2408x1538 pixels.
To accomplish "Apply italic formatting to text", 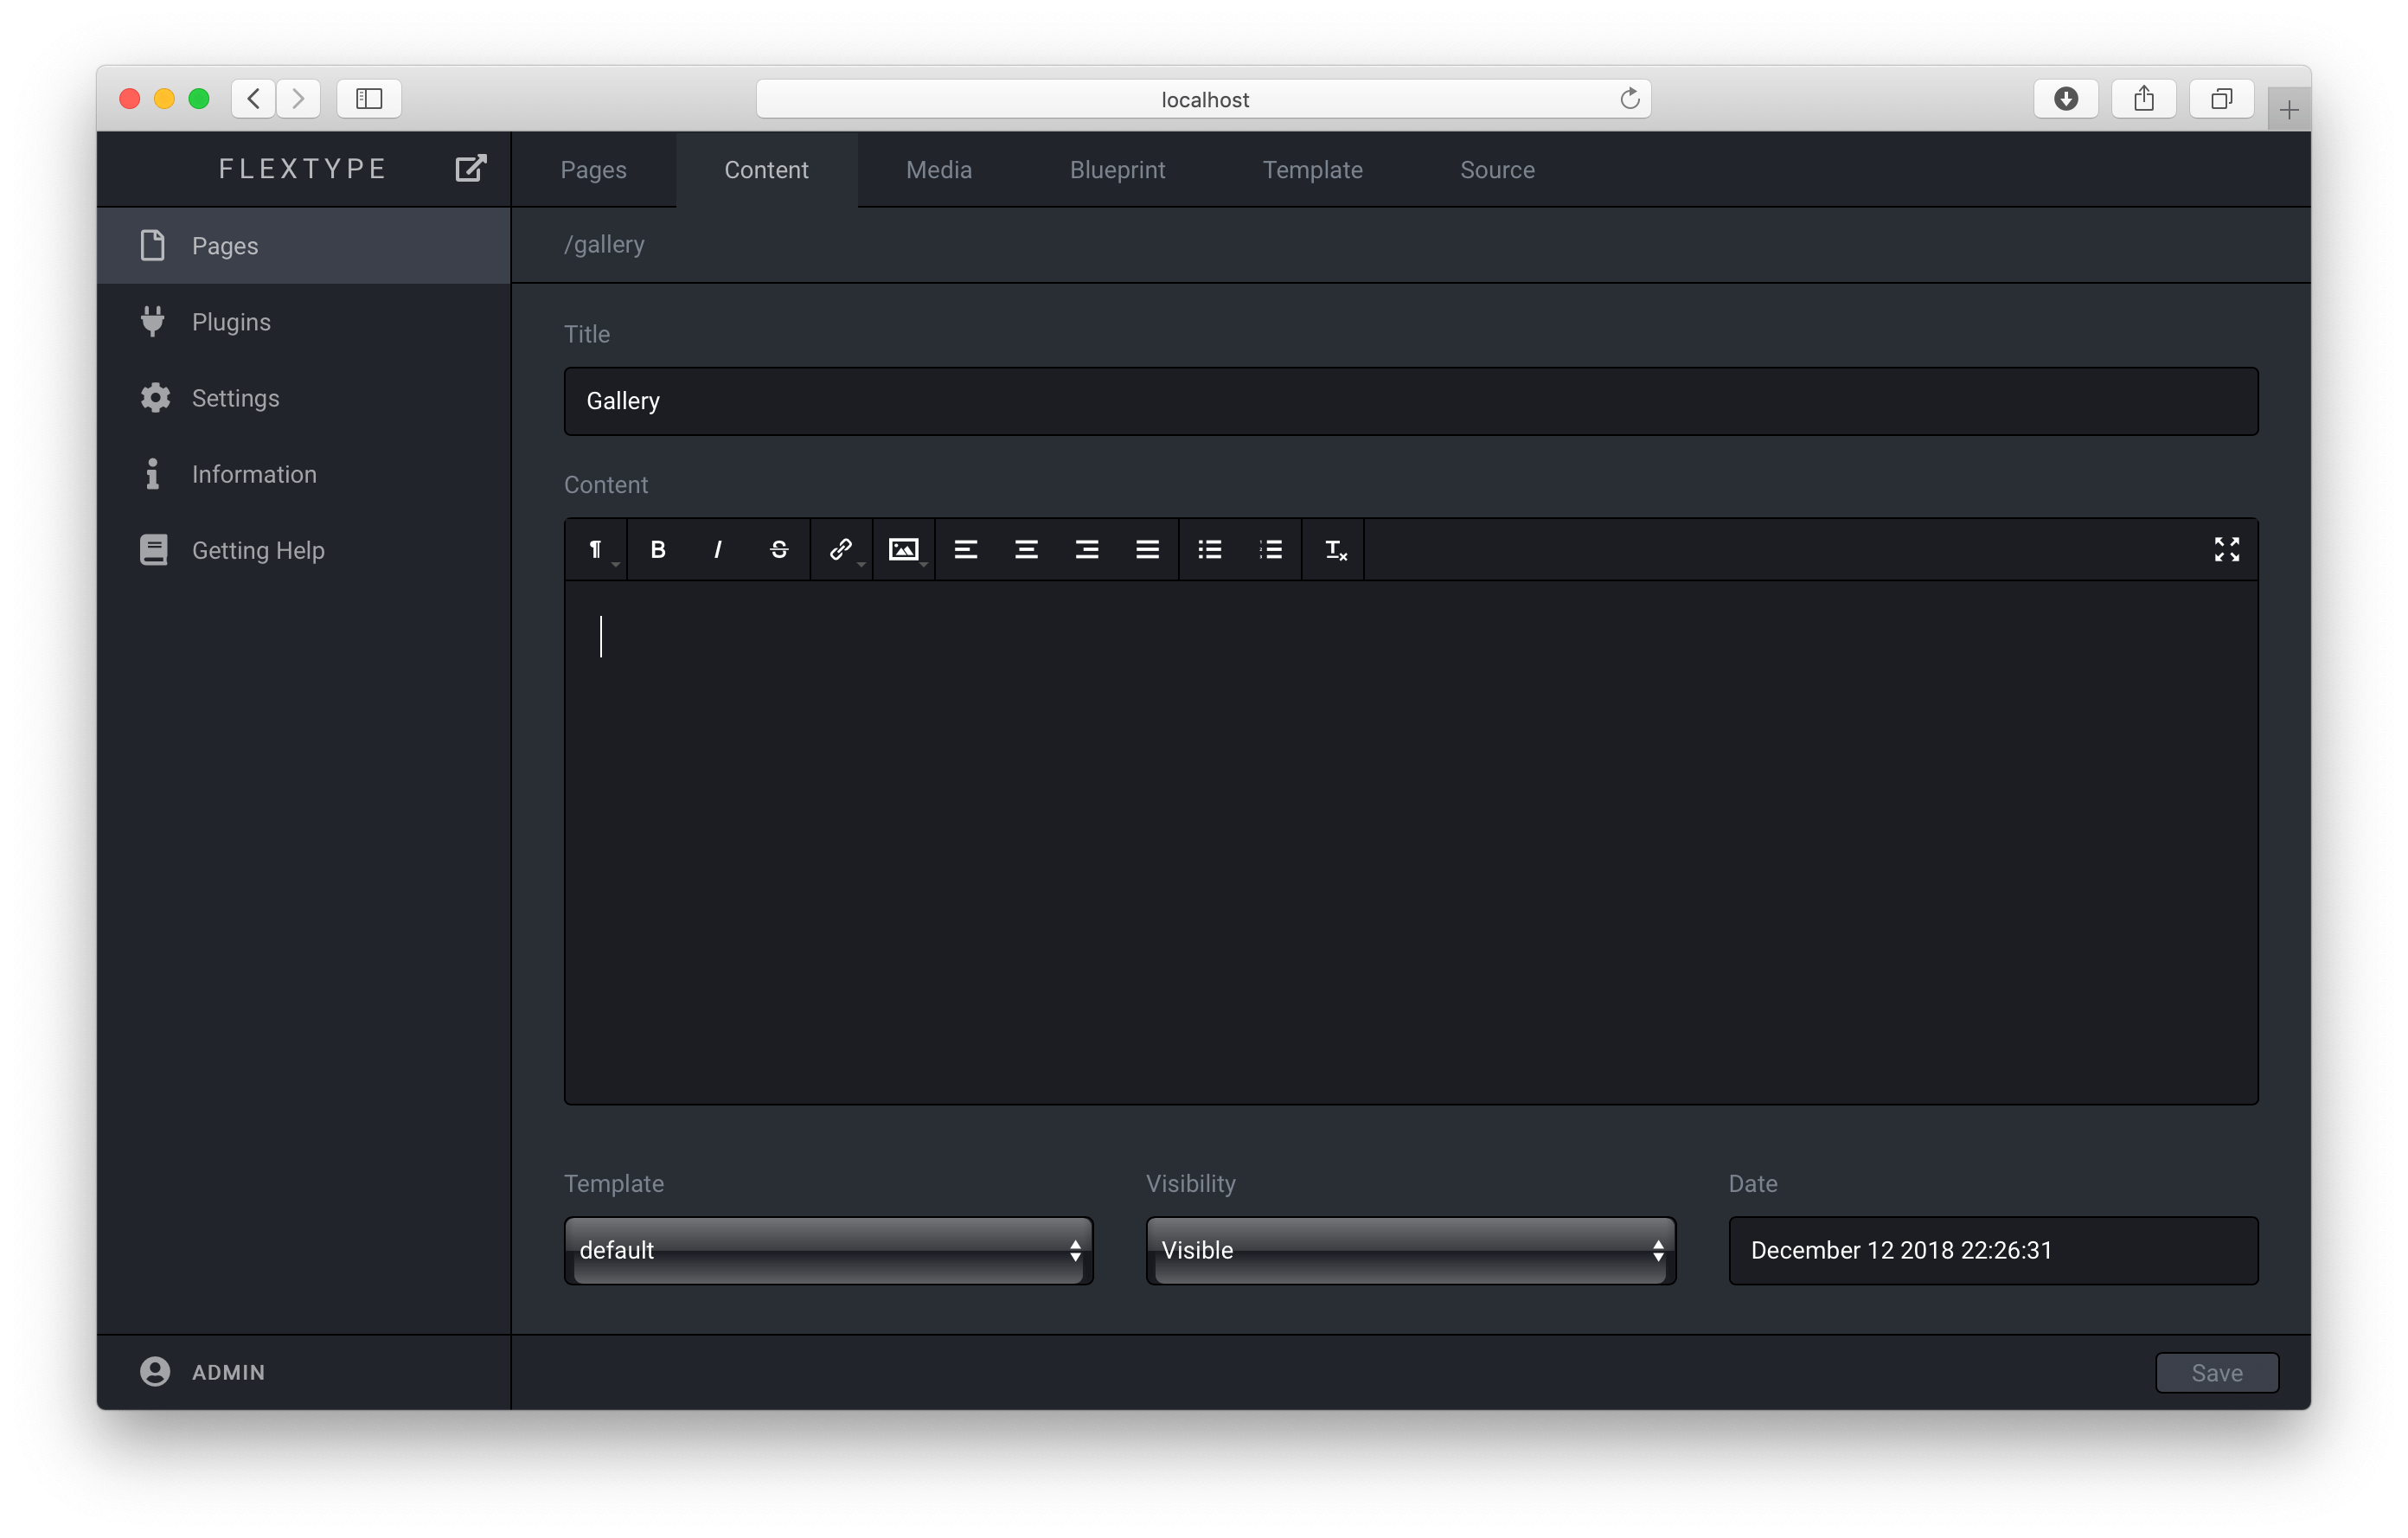I will [717, 549].
